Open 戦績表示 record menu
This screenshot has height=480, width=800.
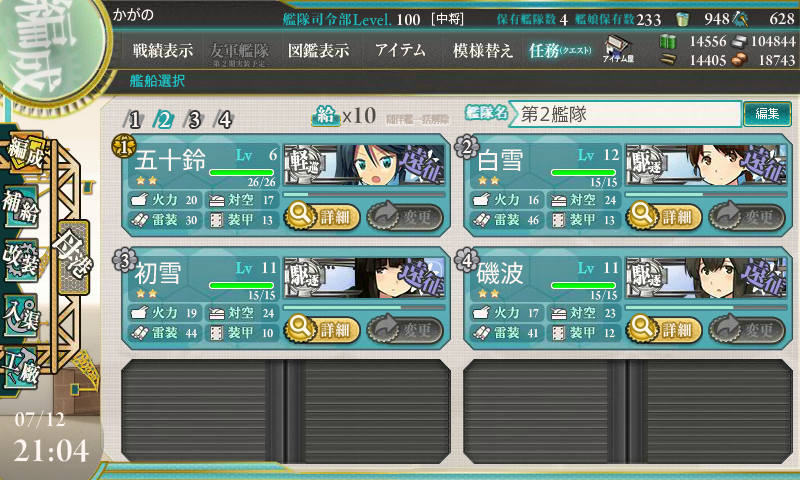(x=163, y=50)
